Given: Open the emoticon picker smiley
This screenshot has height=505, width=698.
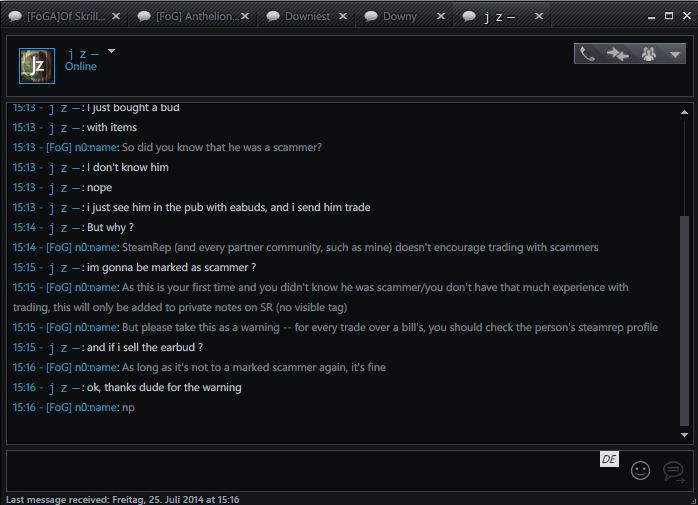Looking at the screenshot, I should tap(640, 470).
